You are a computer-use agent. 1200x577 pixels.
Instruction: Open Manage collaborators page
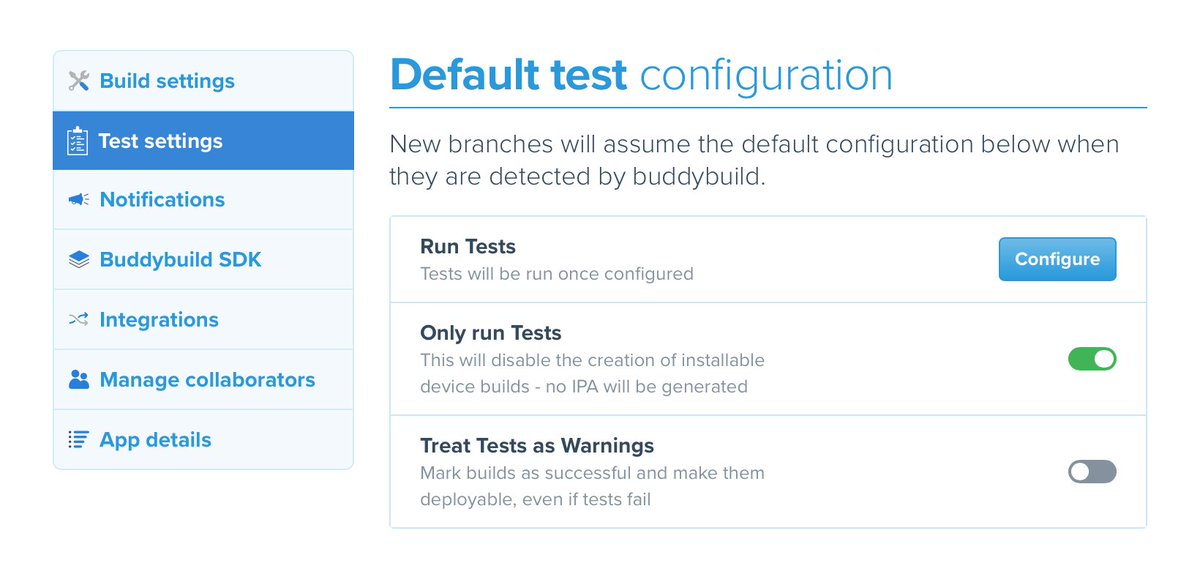coord(203,380)
